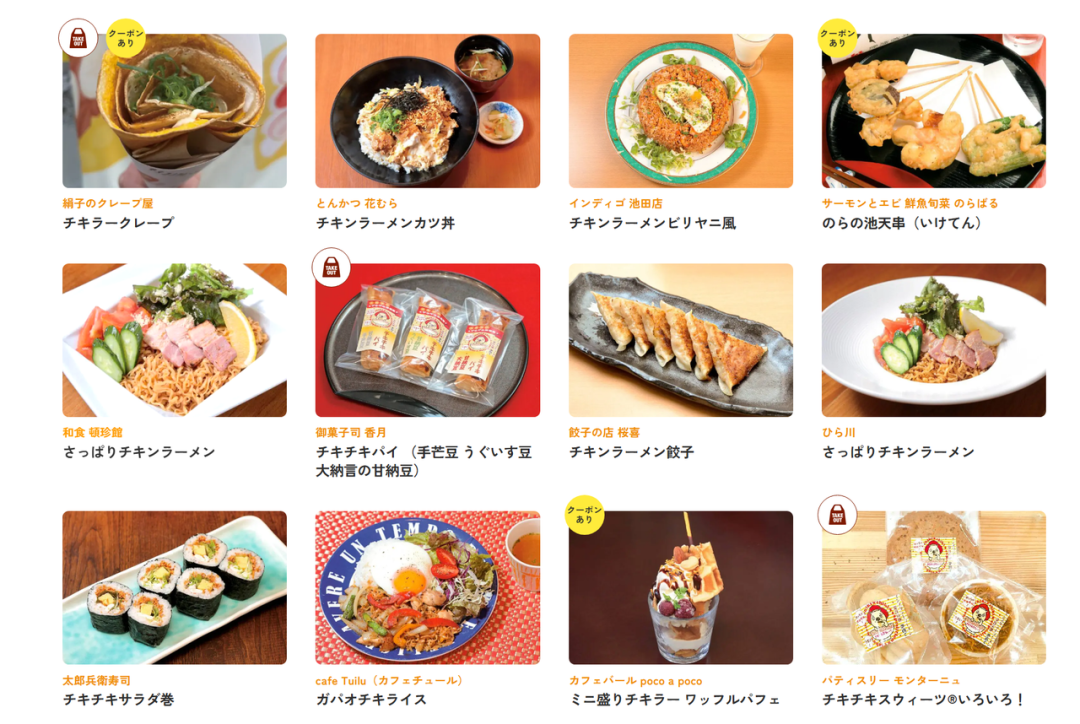Click the shop name とんかつ 花むら

click(x=357, y=203)
